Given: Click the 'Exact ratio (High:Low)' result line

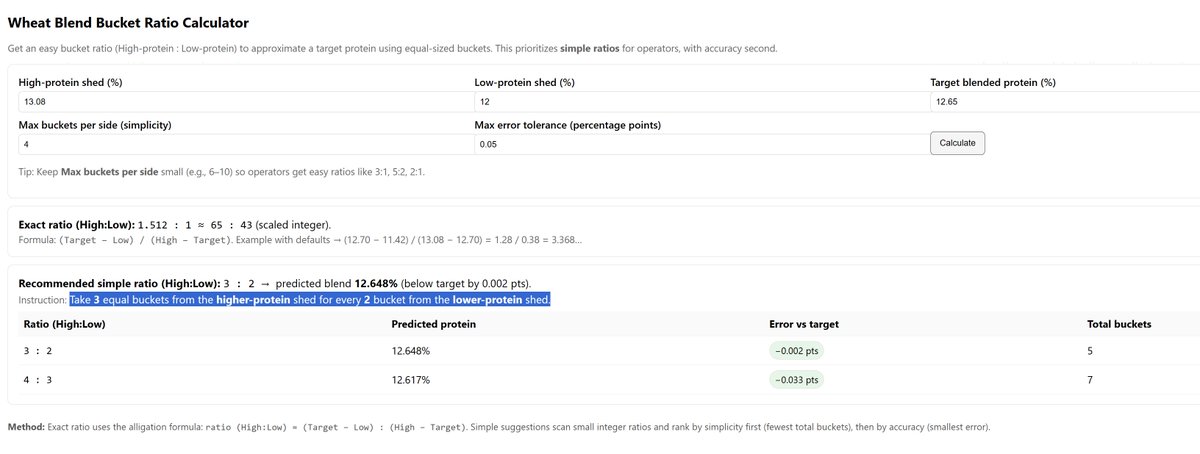Looking at the screenshot, I should pos(175,224).
